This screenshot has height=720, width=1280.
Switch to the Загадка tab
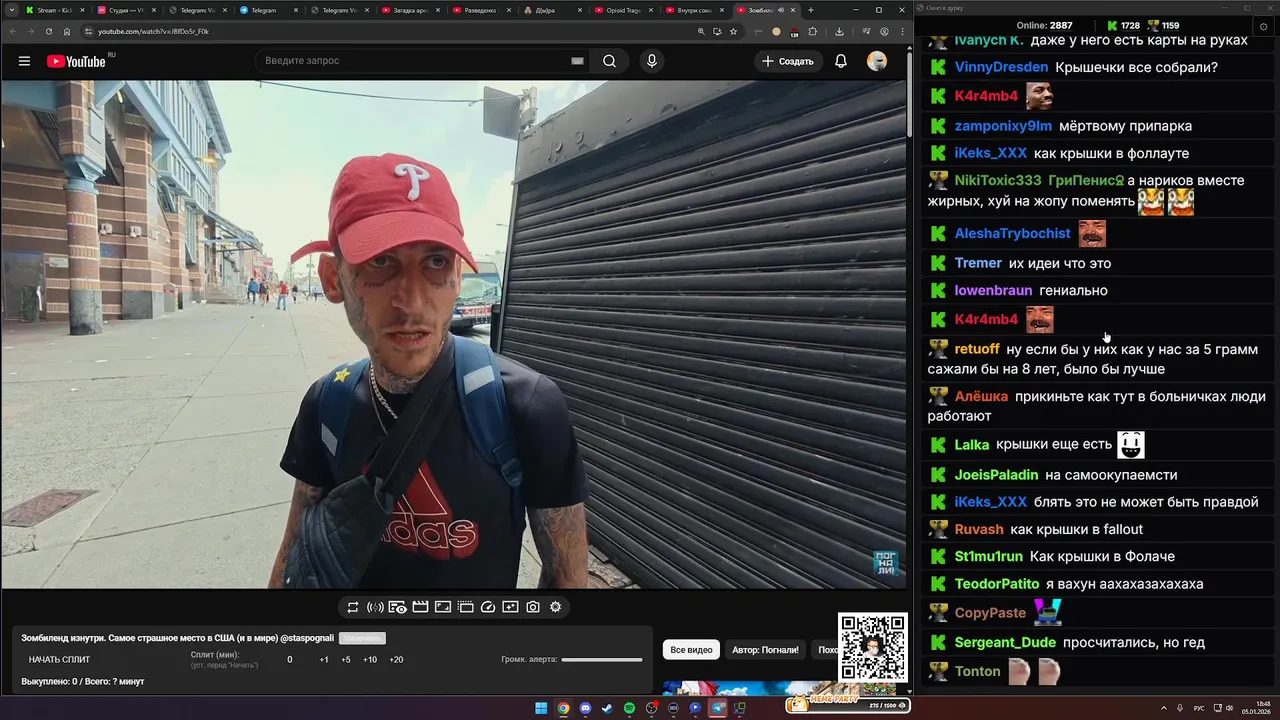point(410,10)
